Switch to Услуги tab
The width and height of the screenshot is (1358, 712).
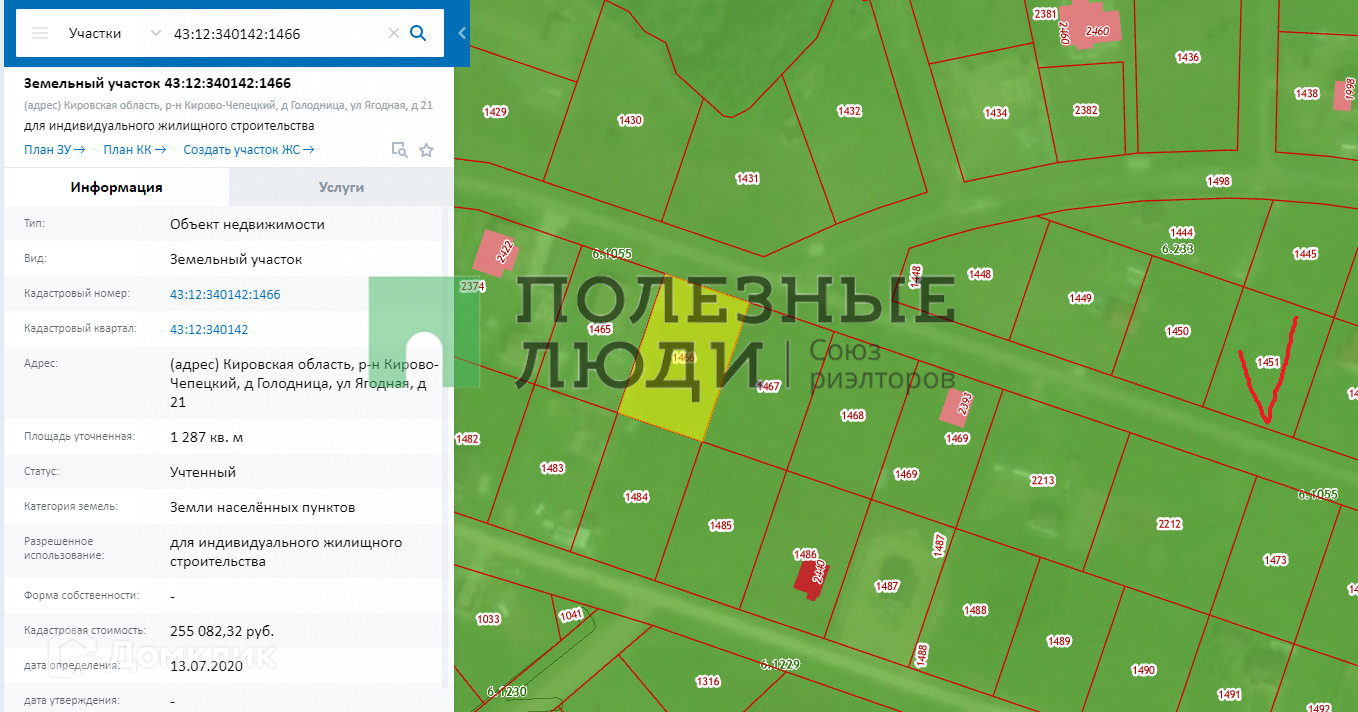click(x=341, y=187)
